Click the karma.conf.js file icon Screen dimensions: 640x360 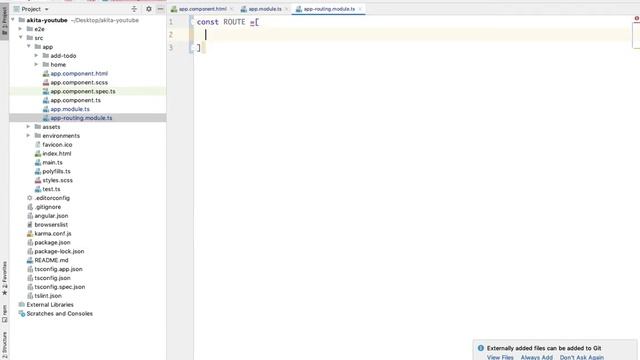coord(30,233)
